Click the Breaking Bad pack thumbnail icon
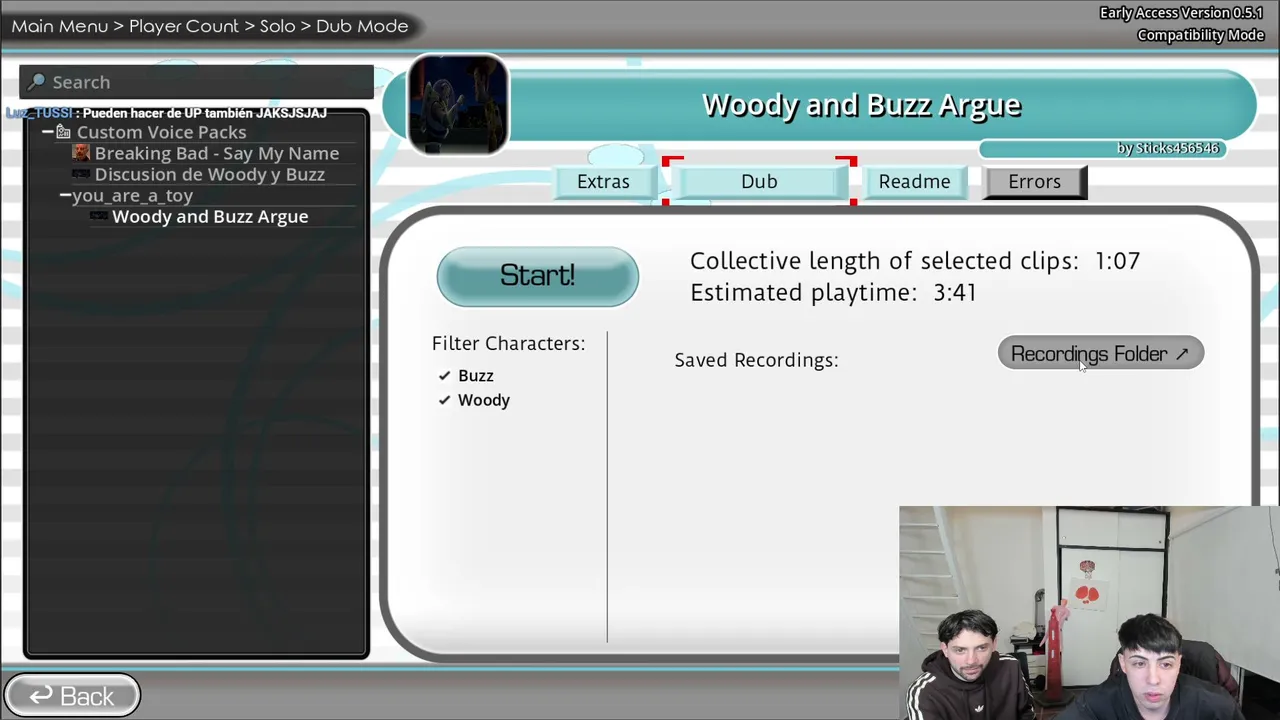The width and height of the screenshot is (1280, 720). coord(81,153)
